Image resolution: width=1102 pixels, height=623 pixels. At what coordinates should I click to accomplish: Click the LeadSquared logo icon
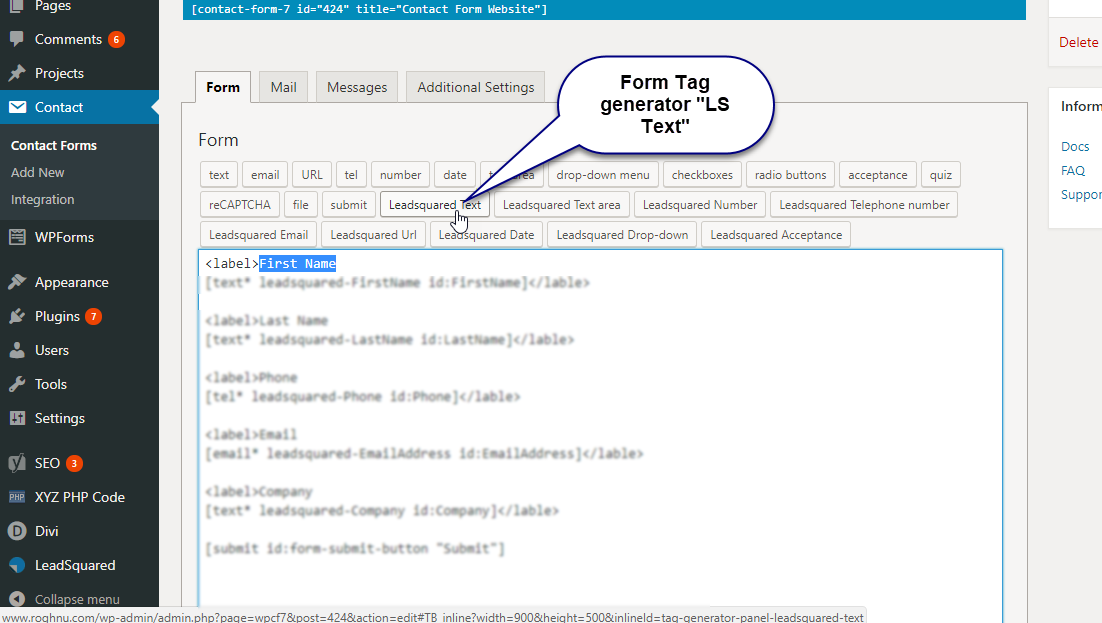[17, 565]
